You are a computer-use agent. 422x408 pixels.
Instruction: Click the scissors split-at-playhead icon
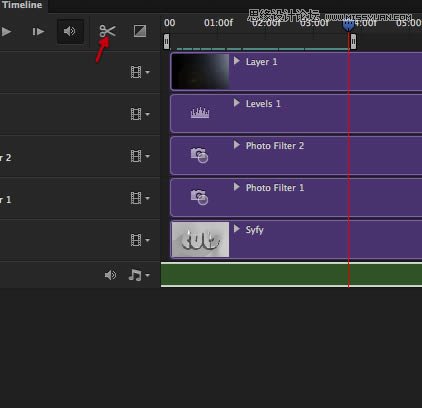point(107,31)
